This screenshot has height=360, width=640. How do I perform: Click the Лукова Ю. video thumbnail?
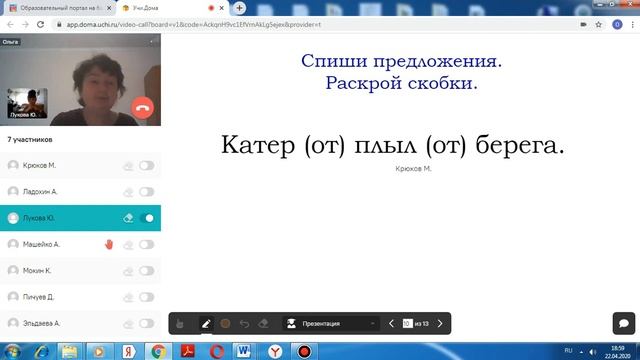click(27, 104)
